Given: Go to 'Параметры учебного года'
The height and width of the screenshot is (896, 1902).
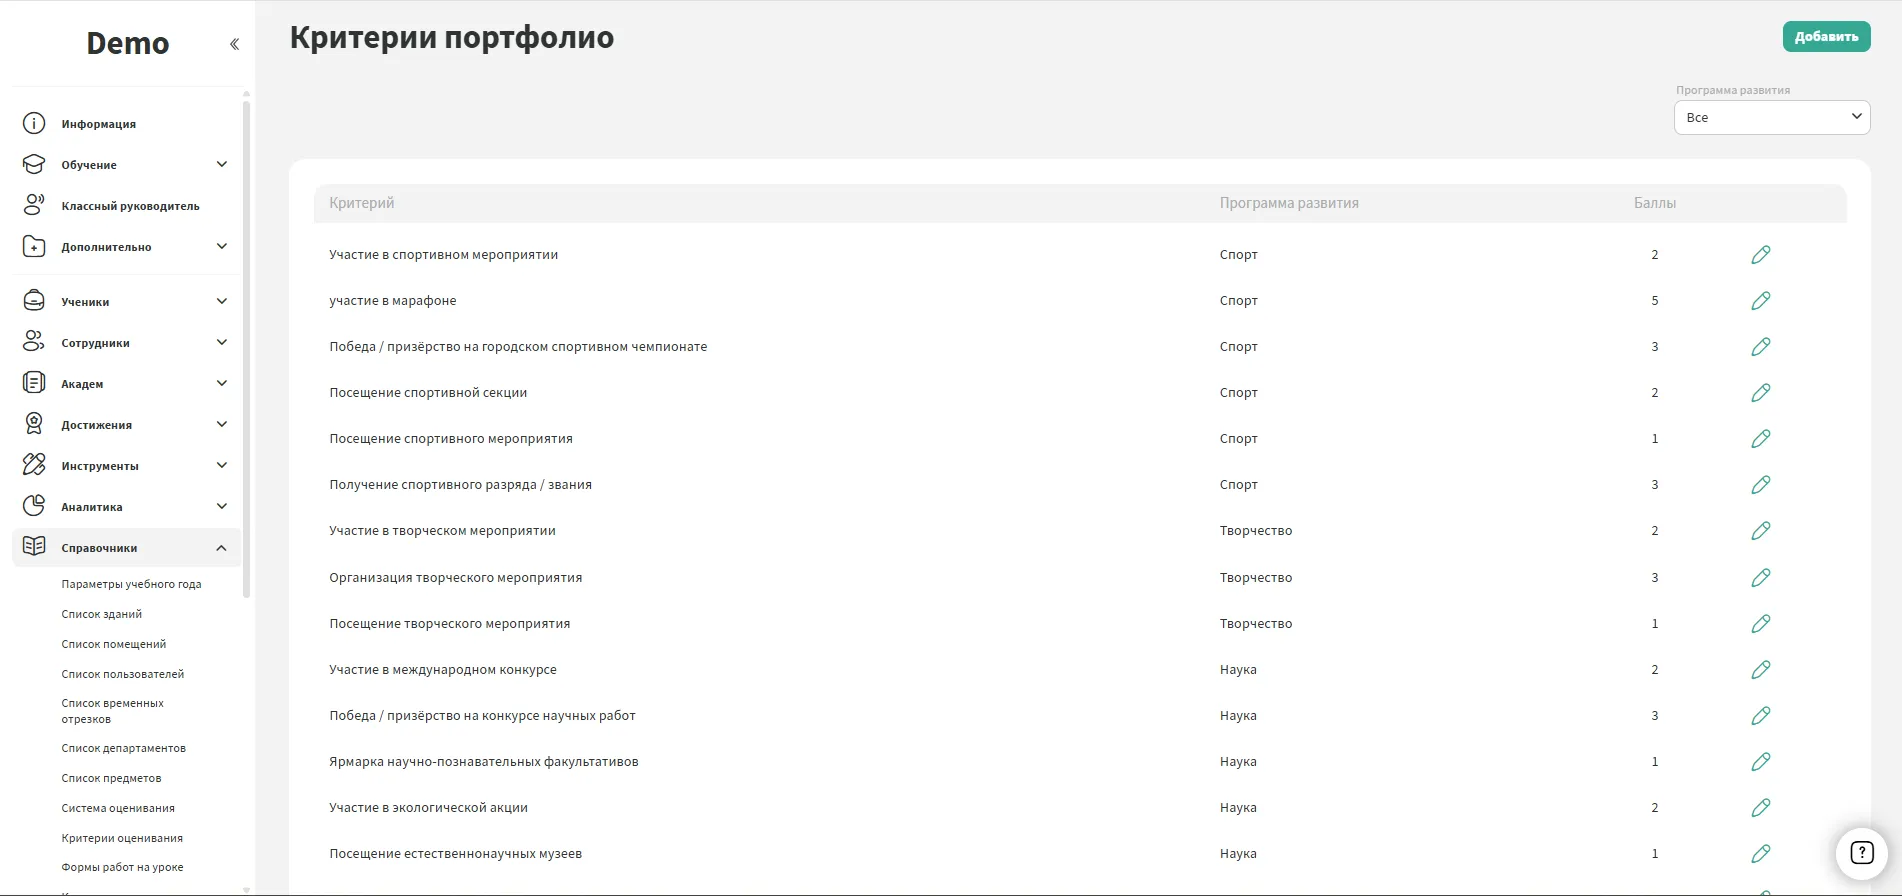Looking at the screenshot, I should pos(131,585).
